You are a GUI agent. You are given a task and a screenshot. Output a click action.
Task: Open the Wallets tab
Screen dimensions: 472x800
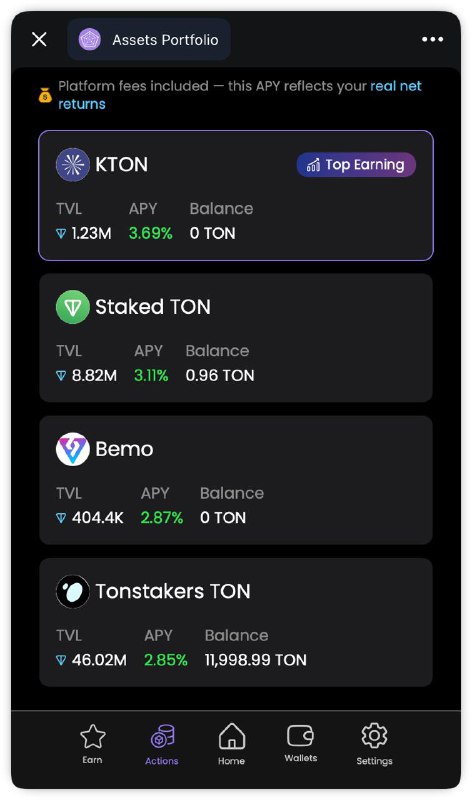tap(301, 744)
